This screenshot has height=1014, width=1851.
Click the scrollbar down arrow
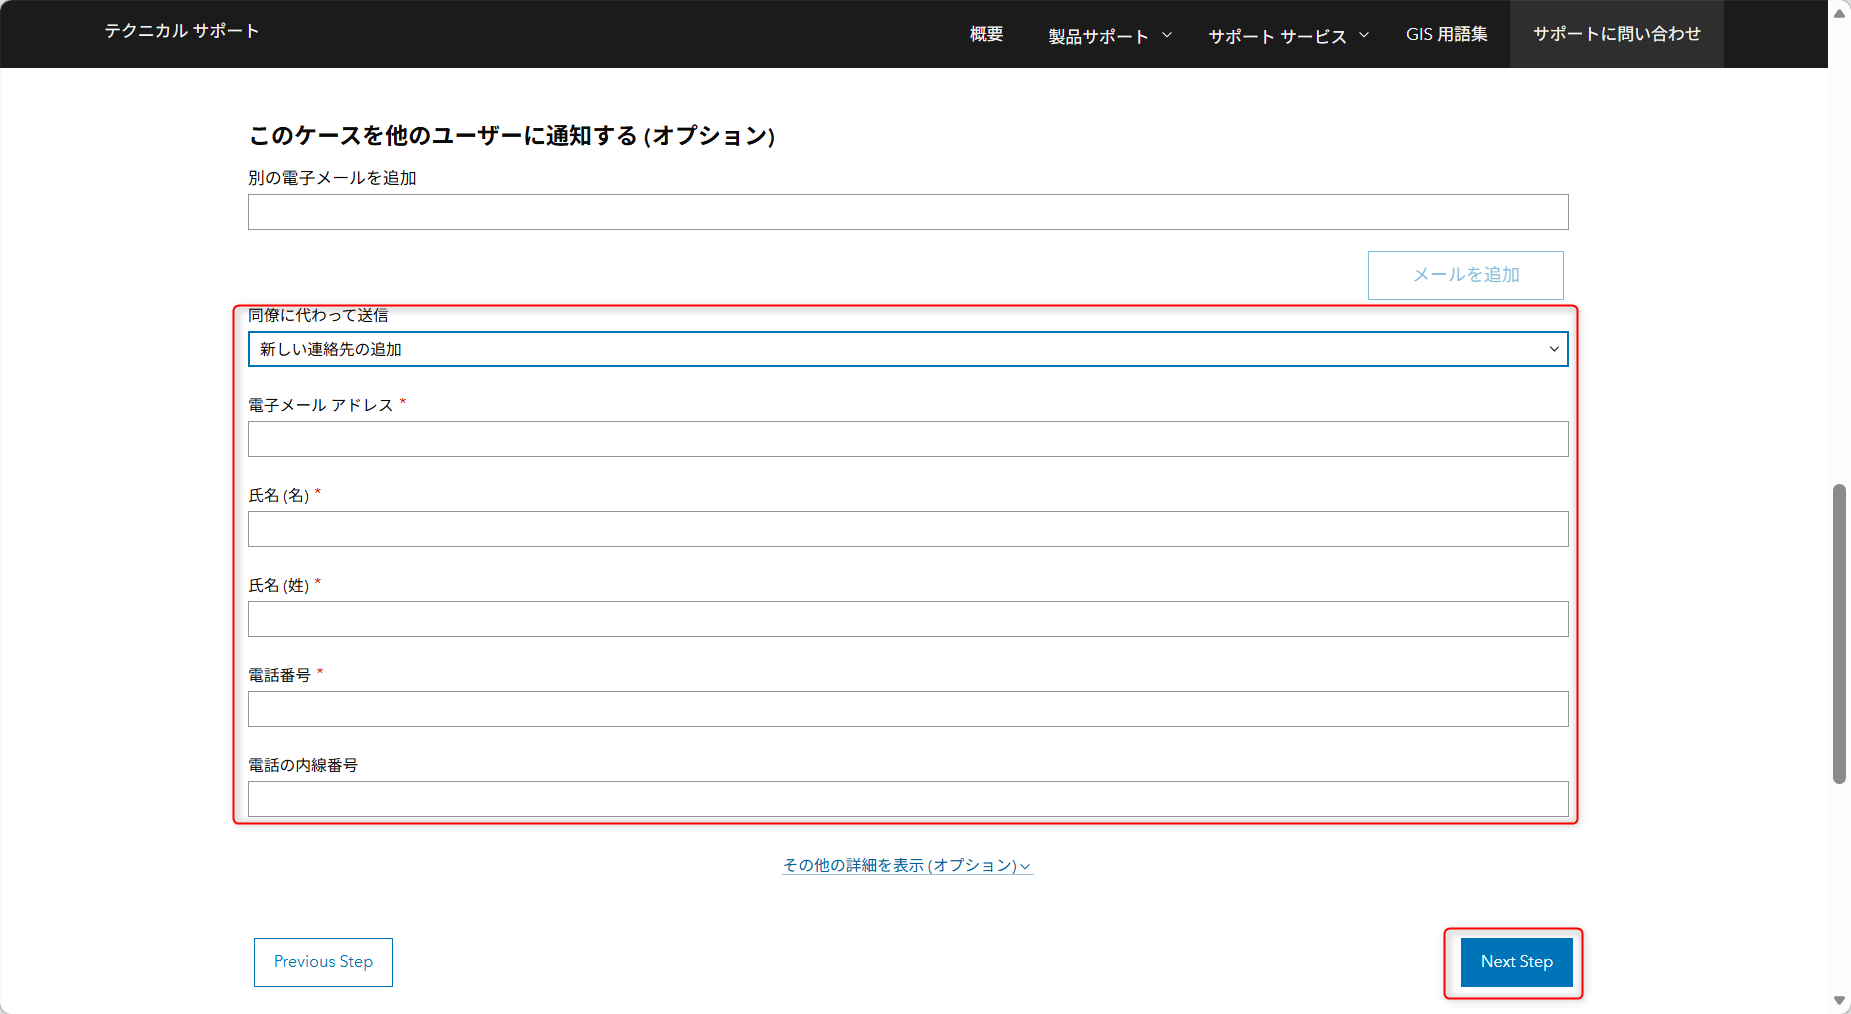[x=1839, y=1000]
